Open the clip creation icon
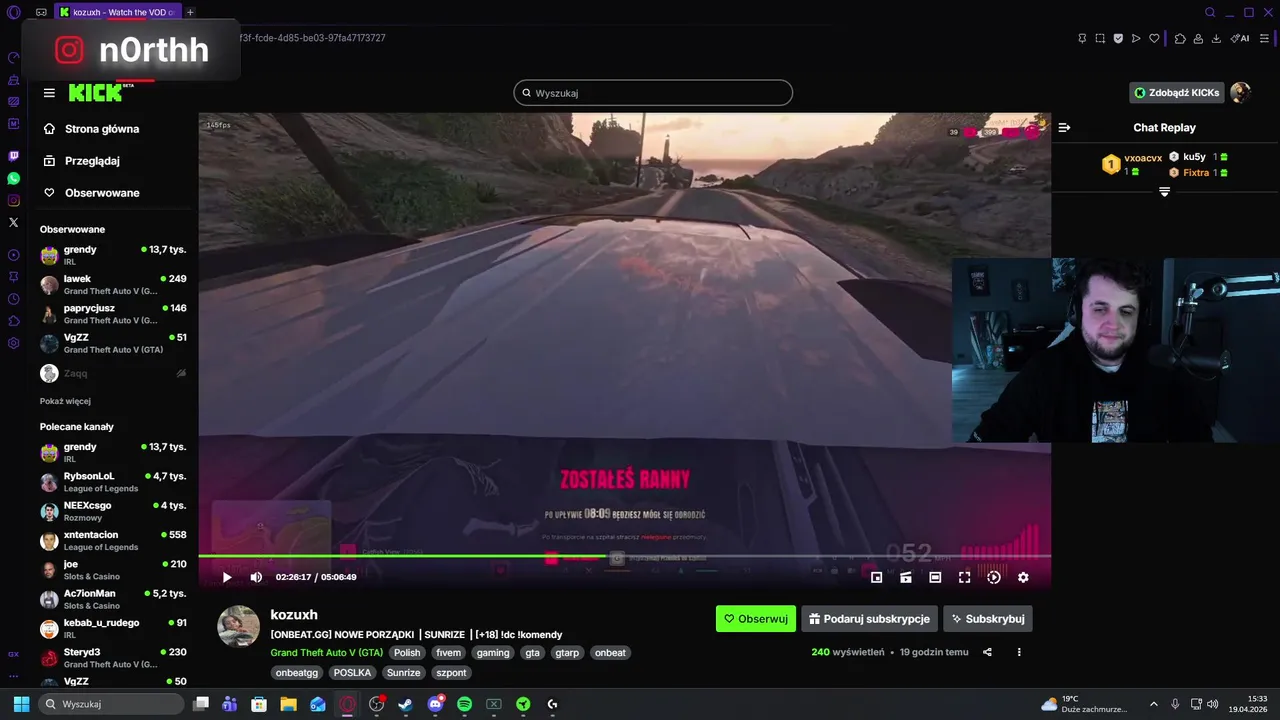1280x720 pixels. tap(906, 577)
